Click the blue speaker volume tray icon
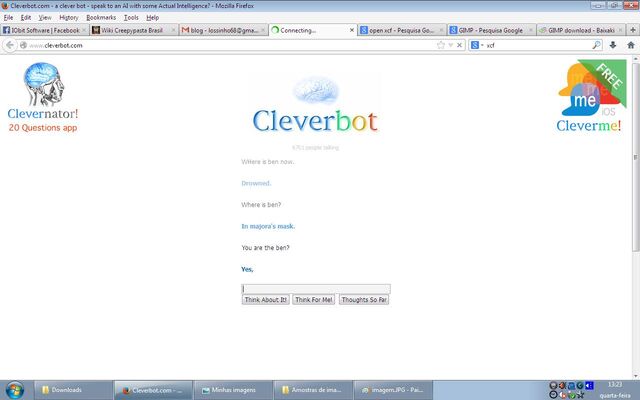The image size is (640, 400). pos(589,385)
